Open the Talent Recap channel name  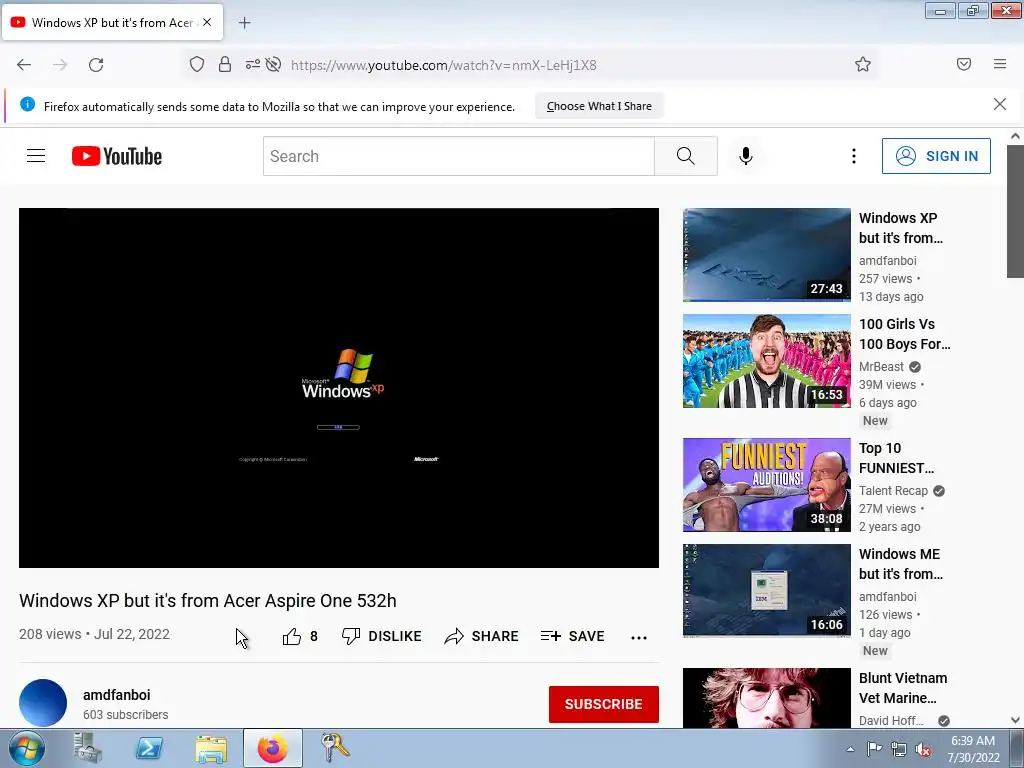pos(893,490)
